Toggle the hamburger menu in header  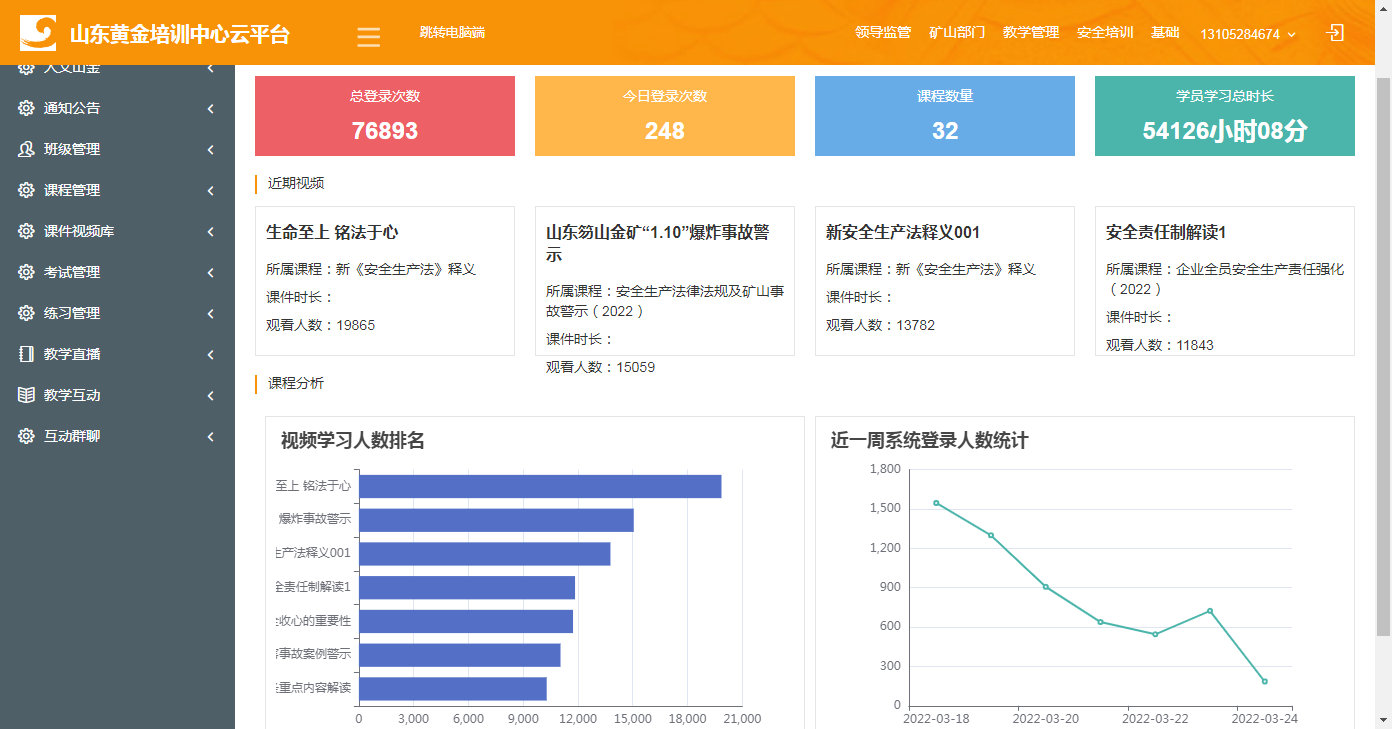(x=368, y=36)
